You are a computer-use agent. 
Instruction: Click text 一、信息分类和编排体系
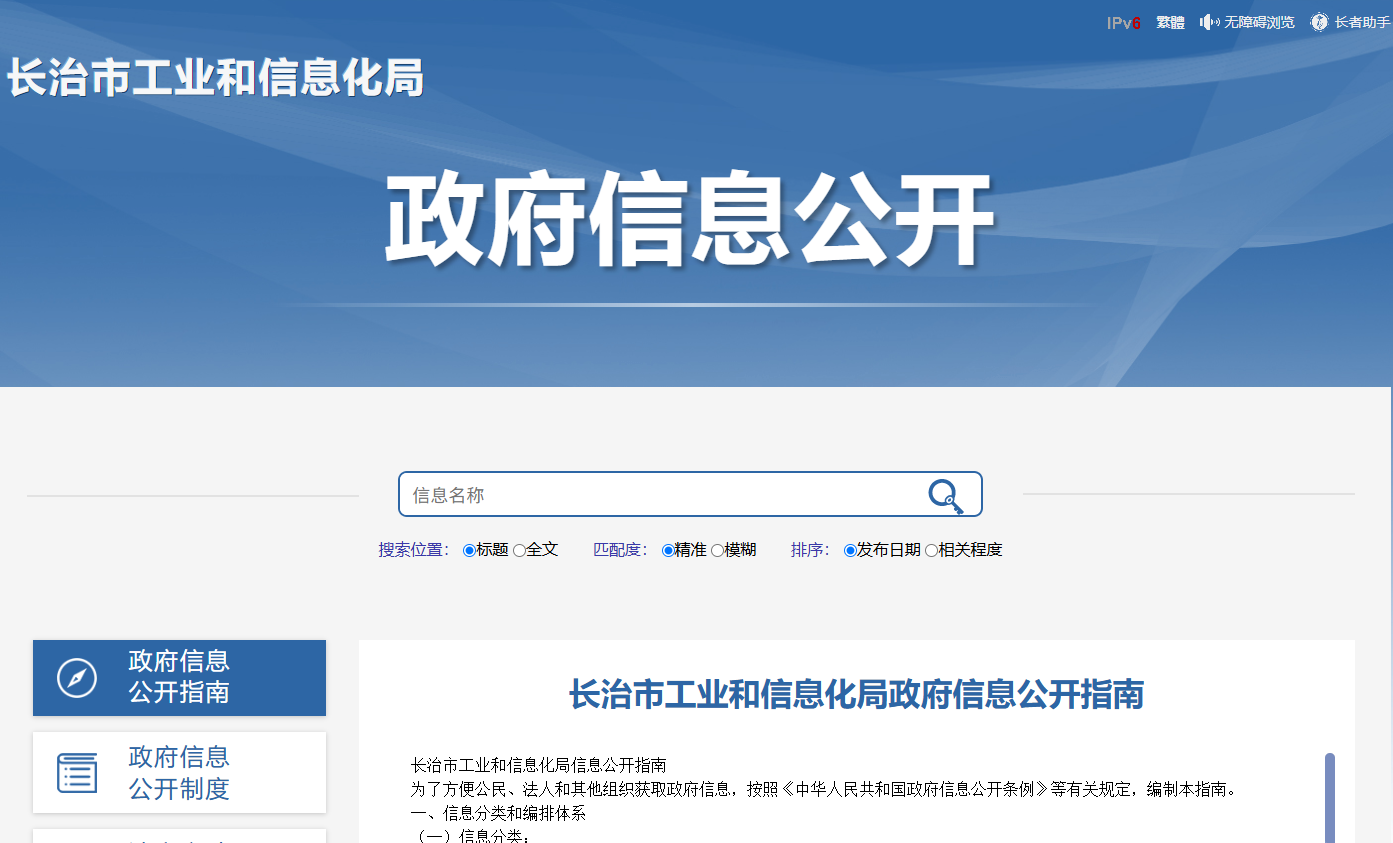pyautogui.click(x=498, y=814)
